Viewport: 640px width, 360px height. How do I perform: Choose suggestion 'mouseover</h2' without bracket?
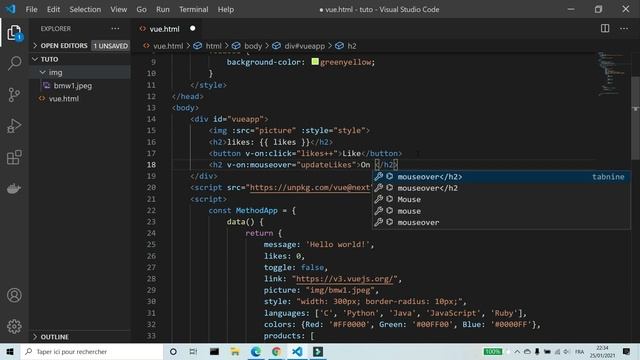[x=501, y=188]
